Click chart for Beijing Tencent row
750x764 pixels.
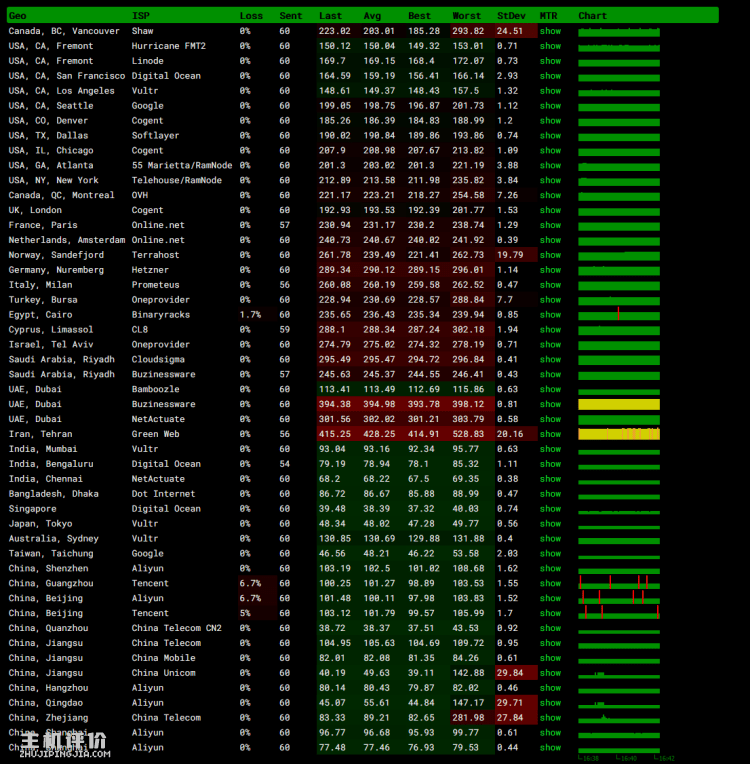click(x=619, y=612)
